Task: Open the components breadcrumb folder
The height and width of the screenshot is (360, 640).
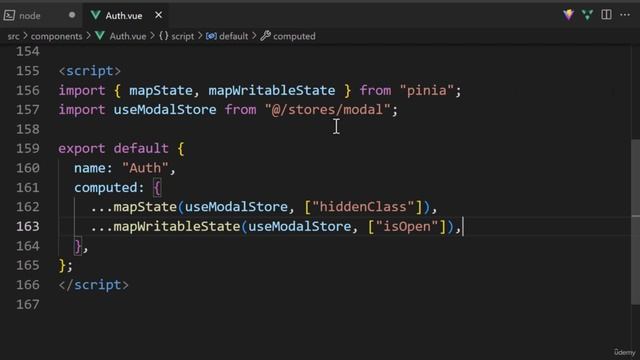Action: (56, 36)
